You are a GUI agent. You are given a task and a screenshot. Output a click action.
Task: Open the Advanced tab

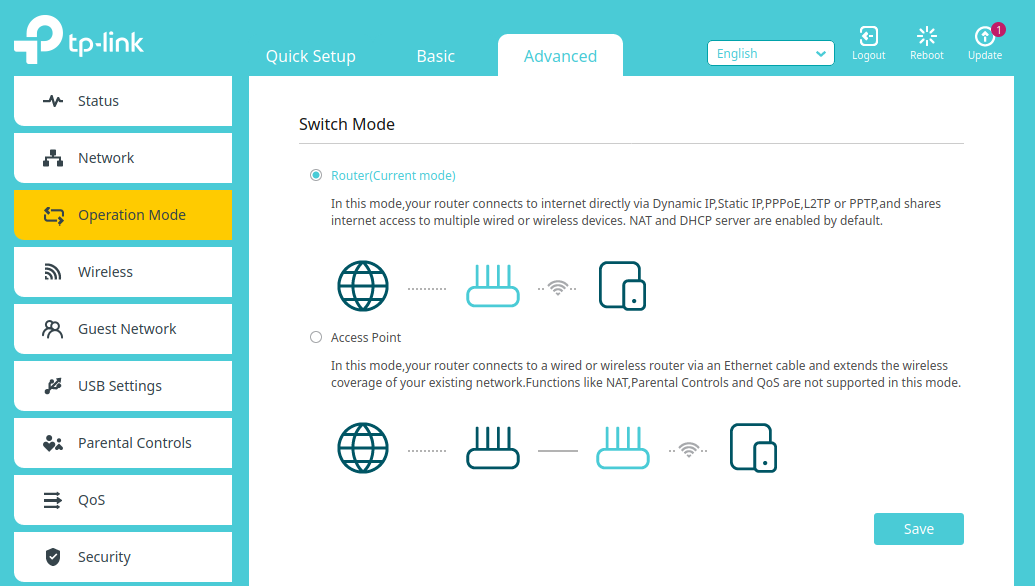(560, 56)
